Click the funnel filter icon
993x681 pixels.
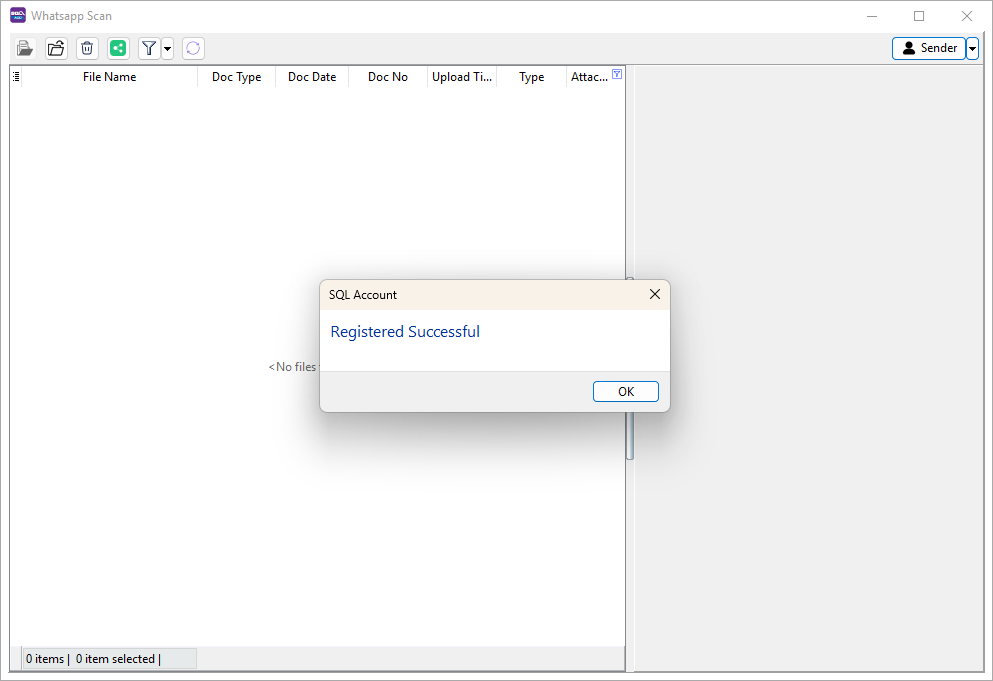click(x=149, y=48)
